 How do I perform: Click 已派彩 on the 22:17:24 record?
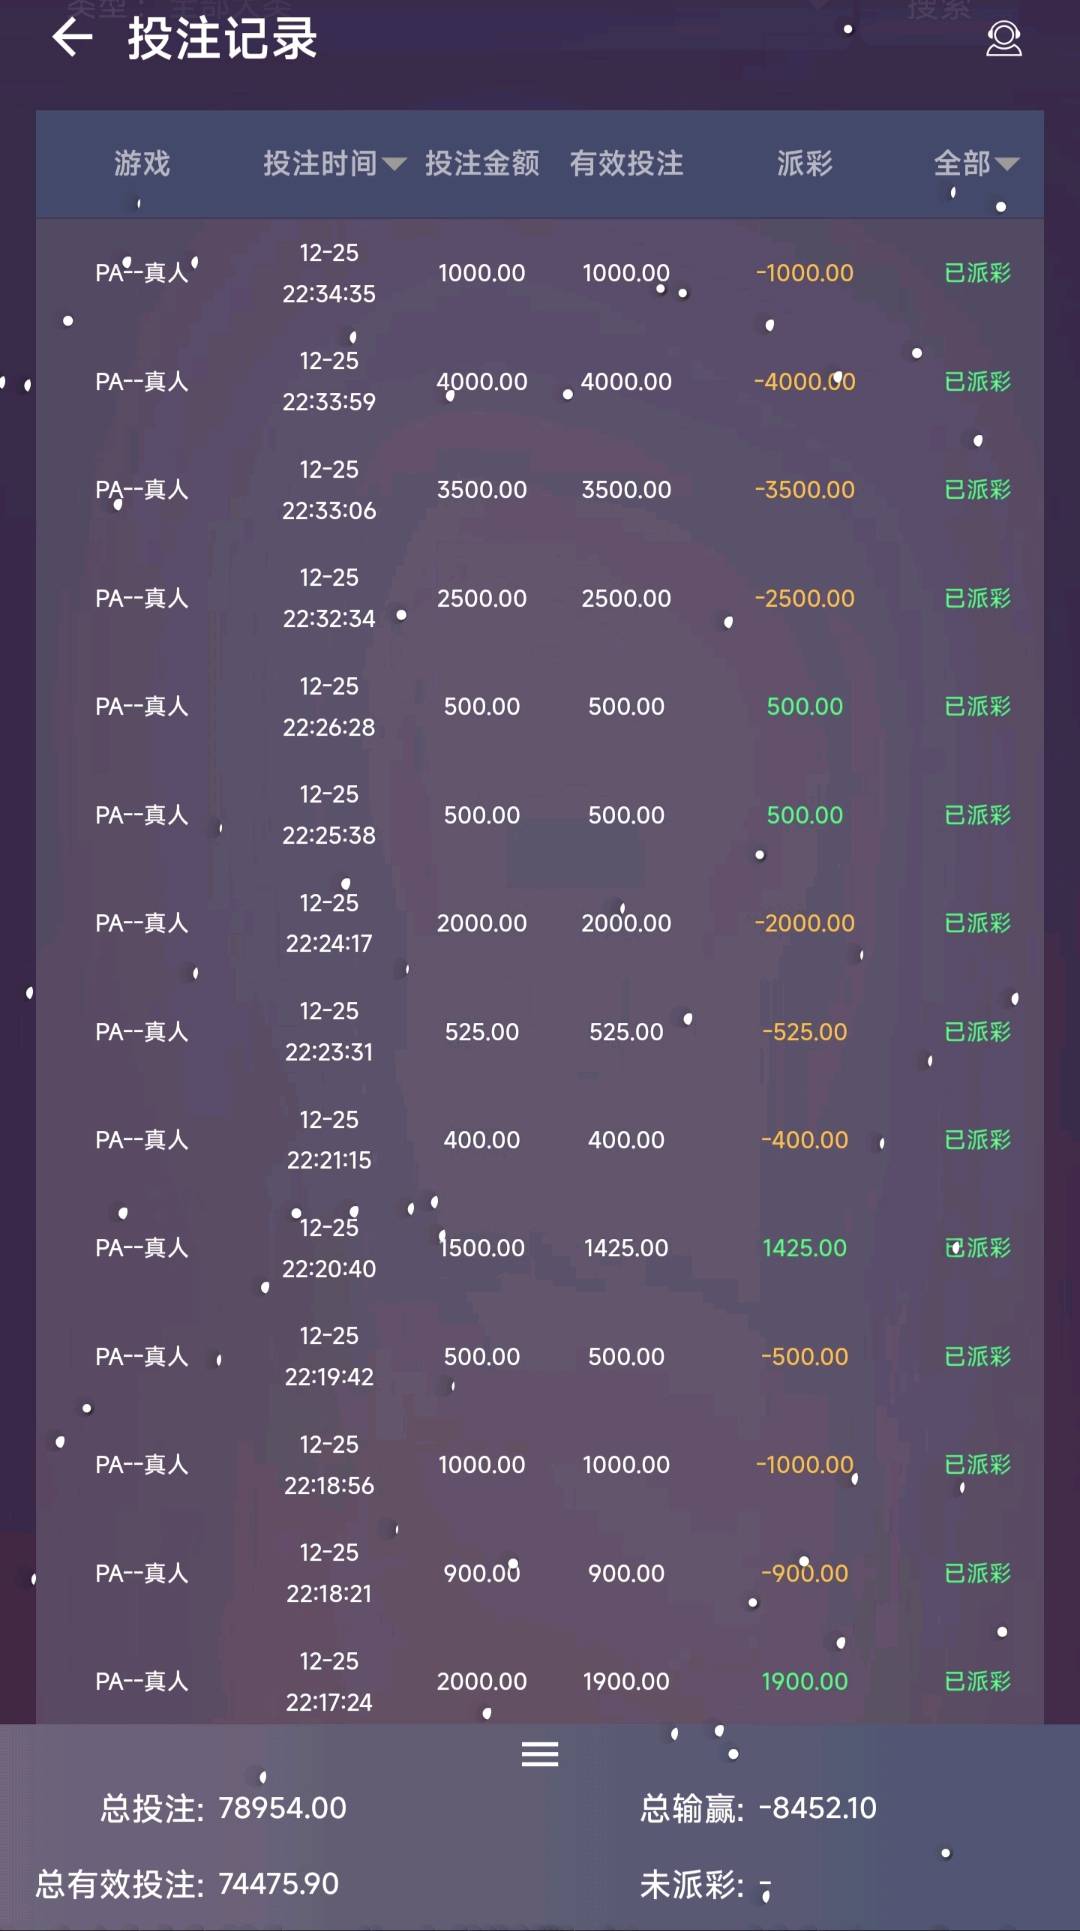point(978,1681)
